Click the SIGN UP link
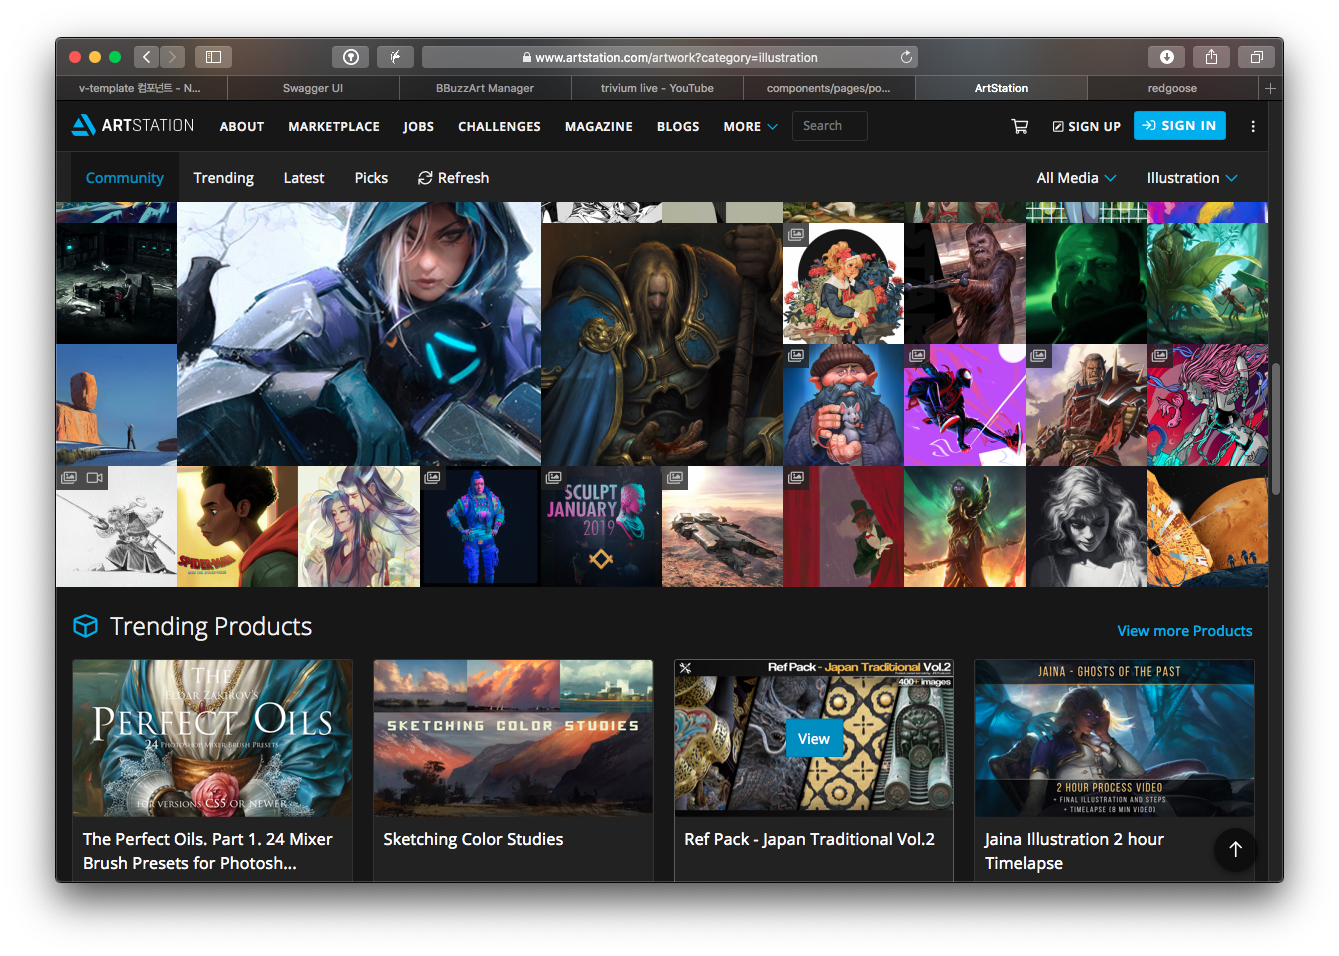1339x956 pixels. click(1086, 127)
